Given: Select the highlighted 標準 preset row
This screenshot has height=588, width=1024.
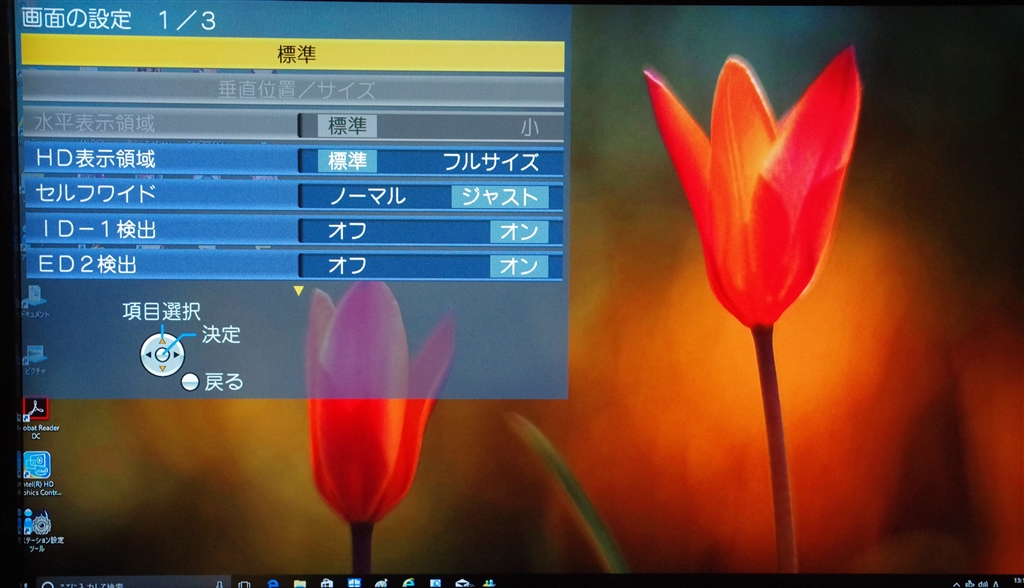Looking at the screenshot, I should (293, 54).
